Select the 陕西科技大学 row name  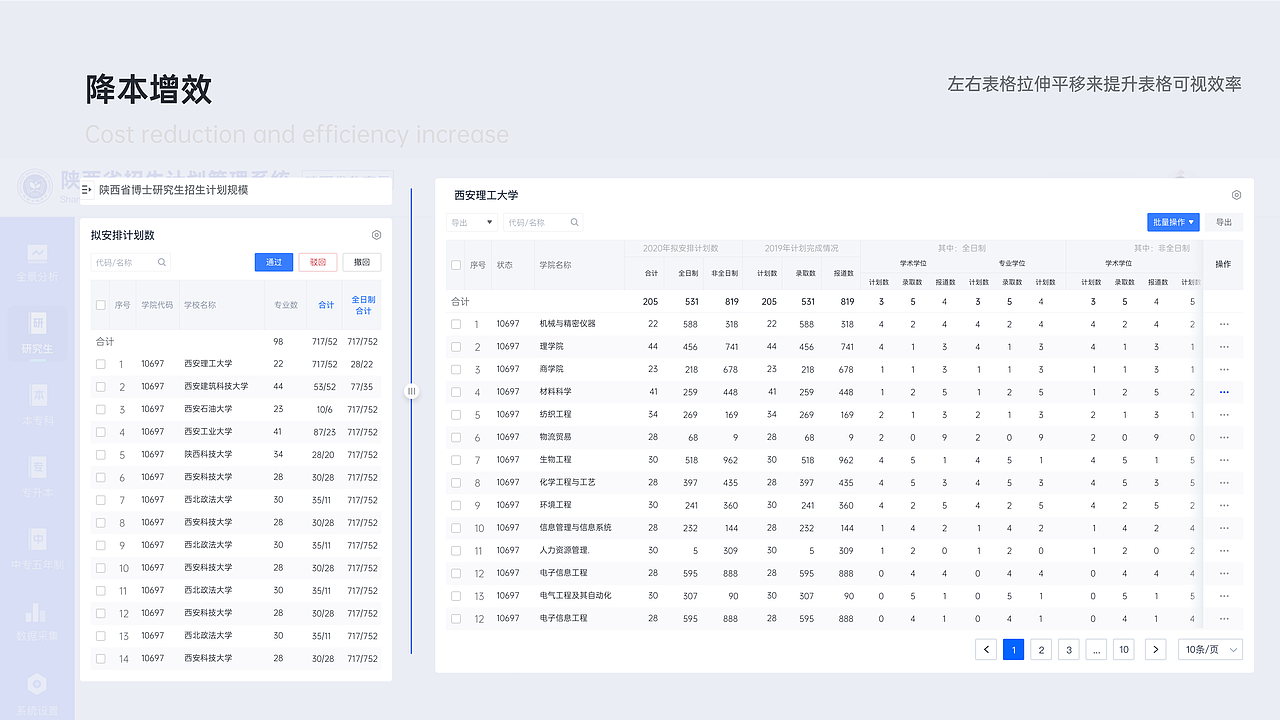(208, 455)
